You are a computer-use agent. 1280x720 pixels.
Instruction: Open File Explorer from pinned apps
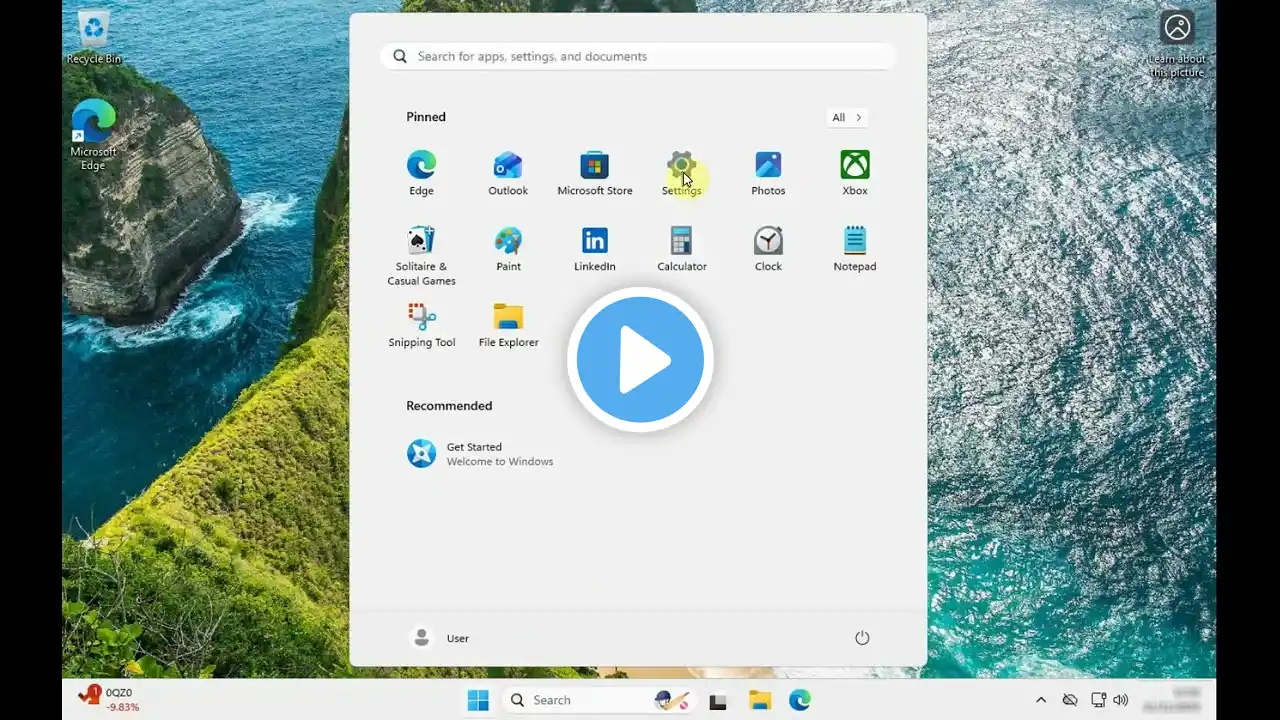[x=508, y=325]
